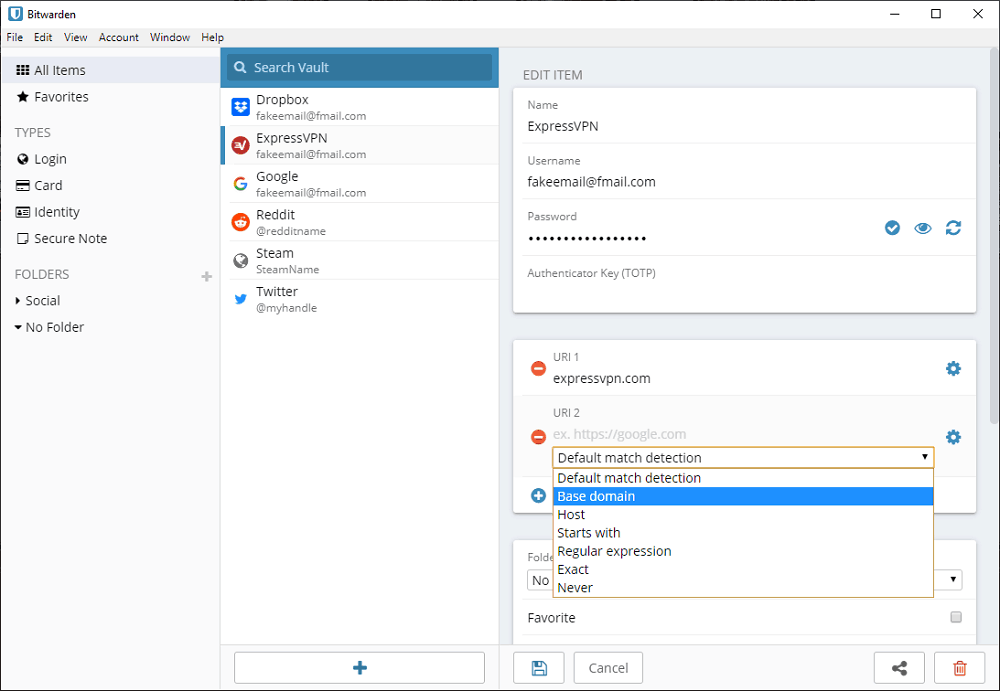
Task: Toggle password visibility eye icon
Action: click(923, 228)
